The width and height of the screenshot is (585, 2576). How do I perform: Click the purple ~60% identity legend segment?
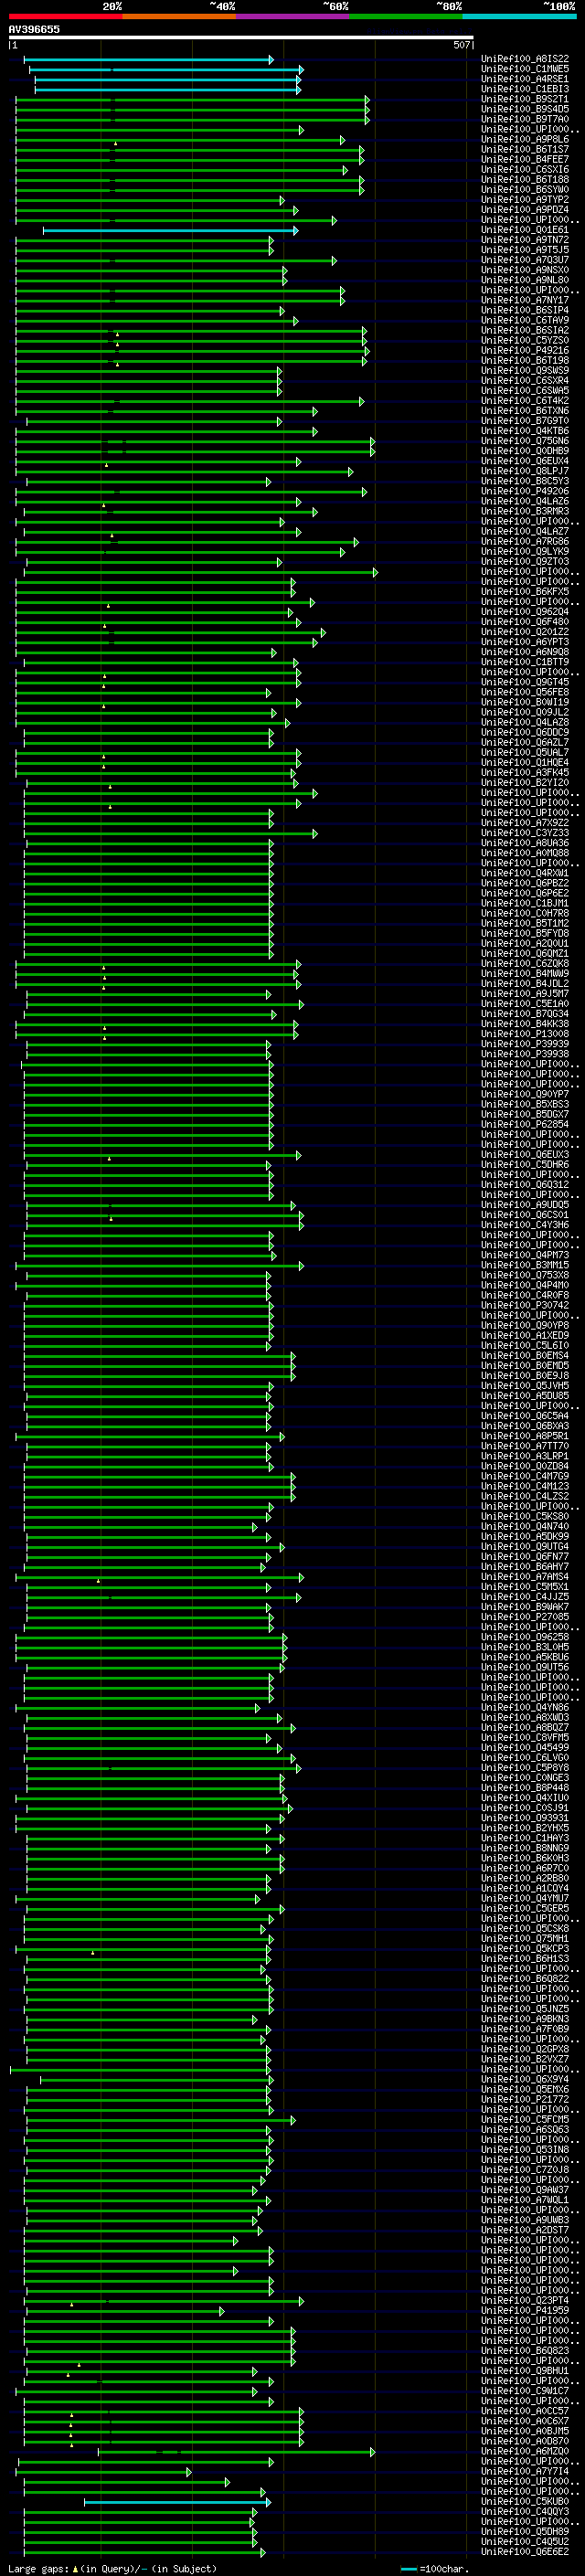coord(293,16)
